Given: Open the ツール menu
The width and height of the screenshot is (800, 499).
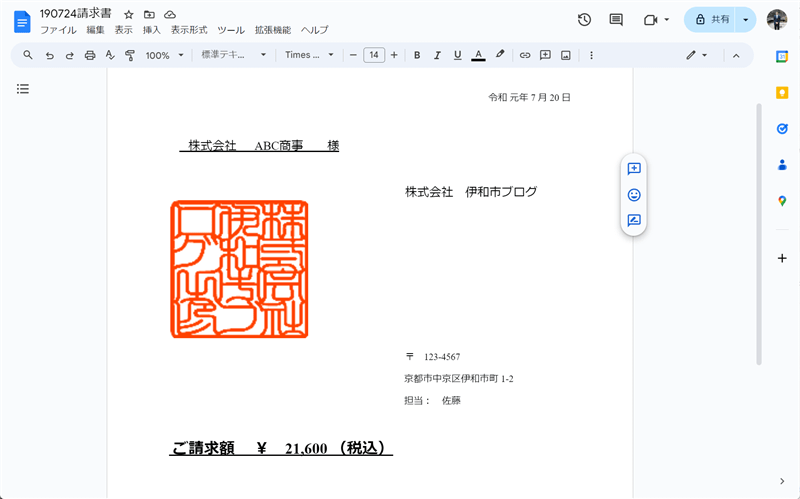Looking at the screenshot, I should [231, 30].
